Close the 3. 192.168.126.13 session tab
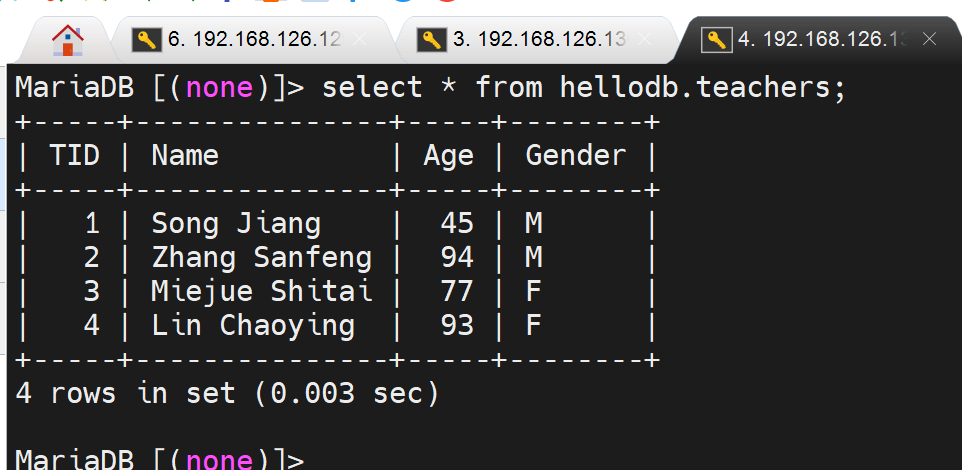Screen dimensions: 962x470 [x=645, y=40]
